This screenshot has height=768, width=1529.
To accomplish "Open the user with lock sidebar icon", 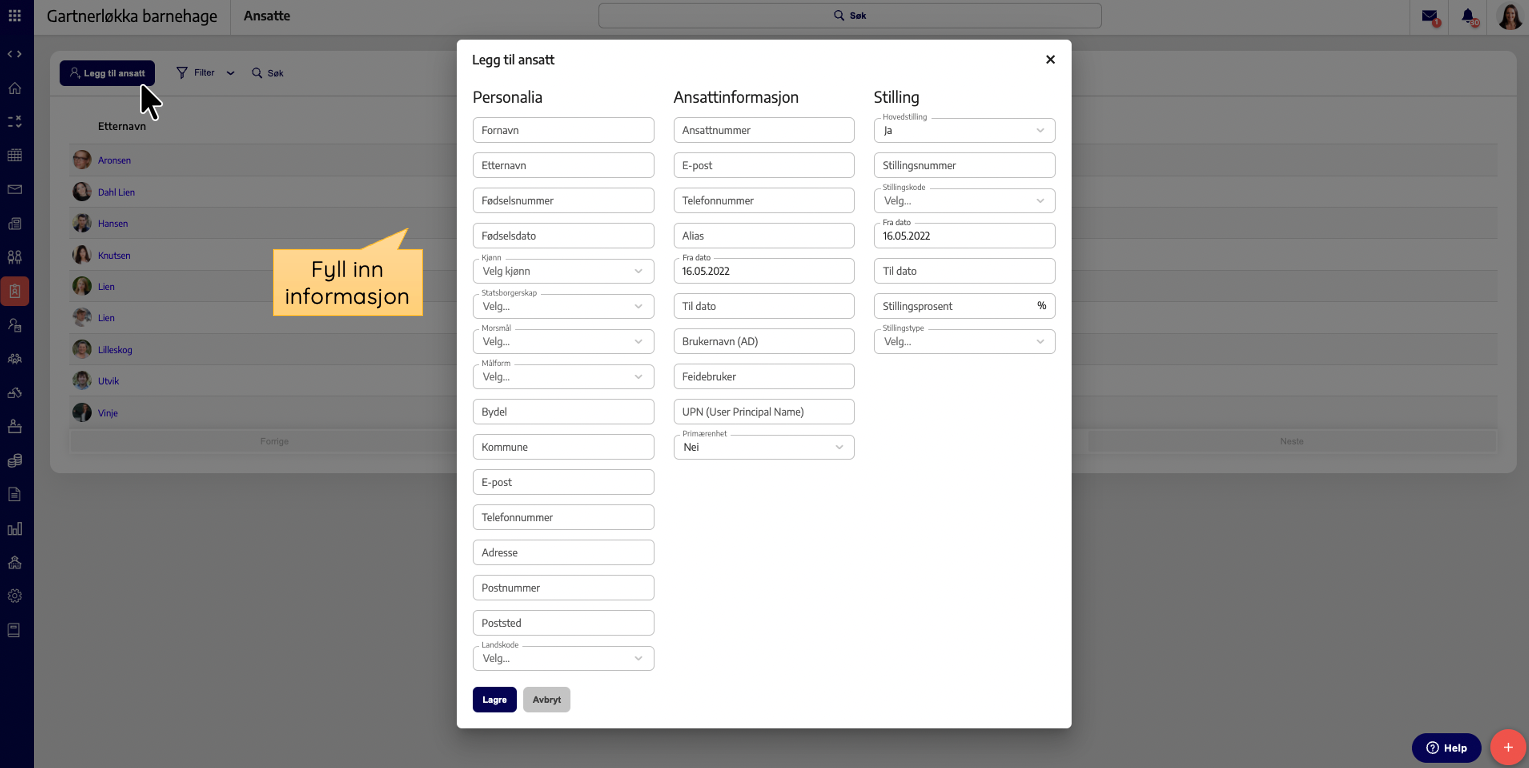I will click(x=15, y=325).
